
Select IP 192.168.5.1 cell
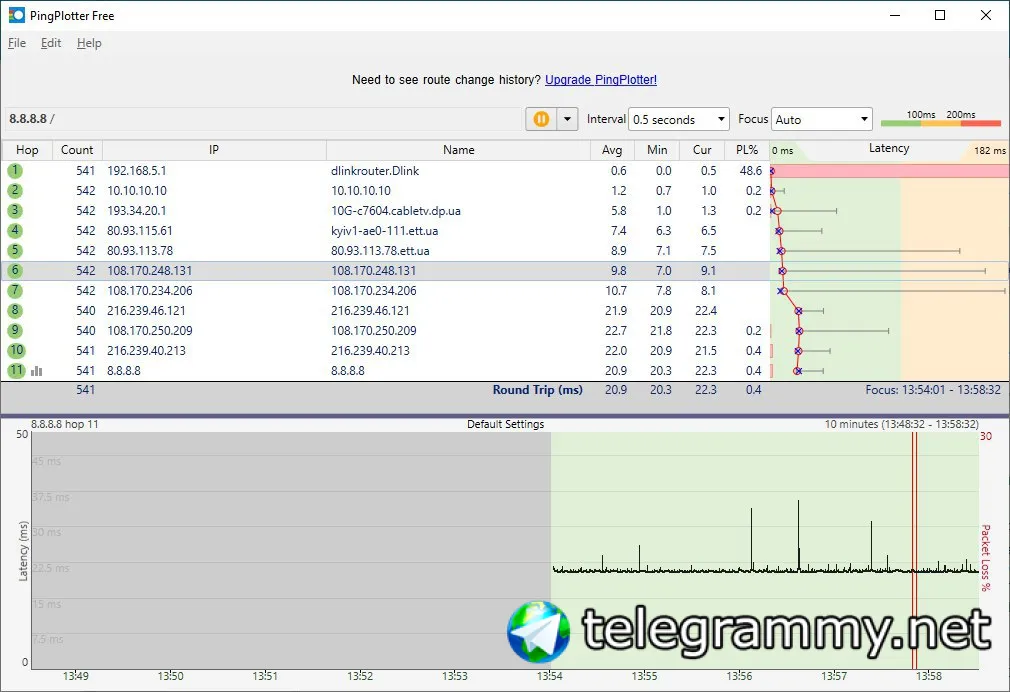(137, 171)
